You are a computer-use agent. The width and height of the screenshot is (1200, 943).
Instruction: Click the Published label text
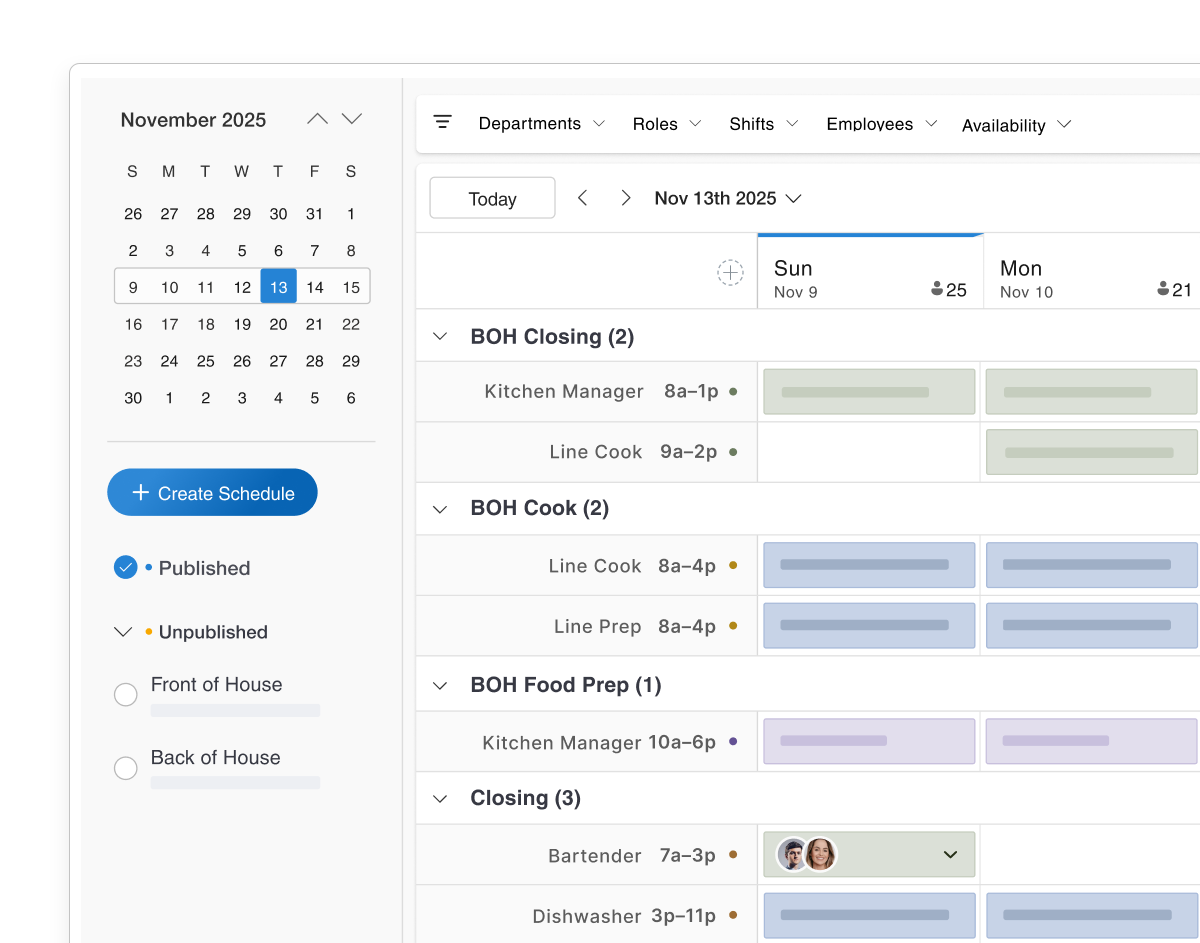[205, 568]
